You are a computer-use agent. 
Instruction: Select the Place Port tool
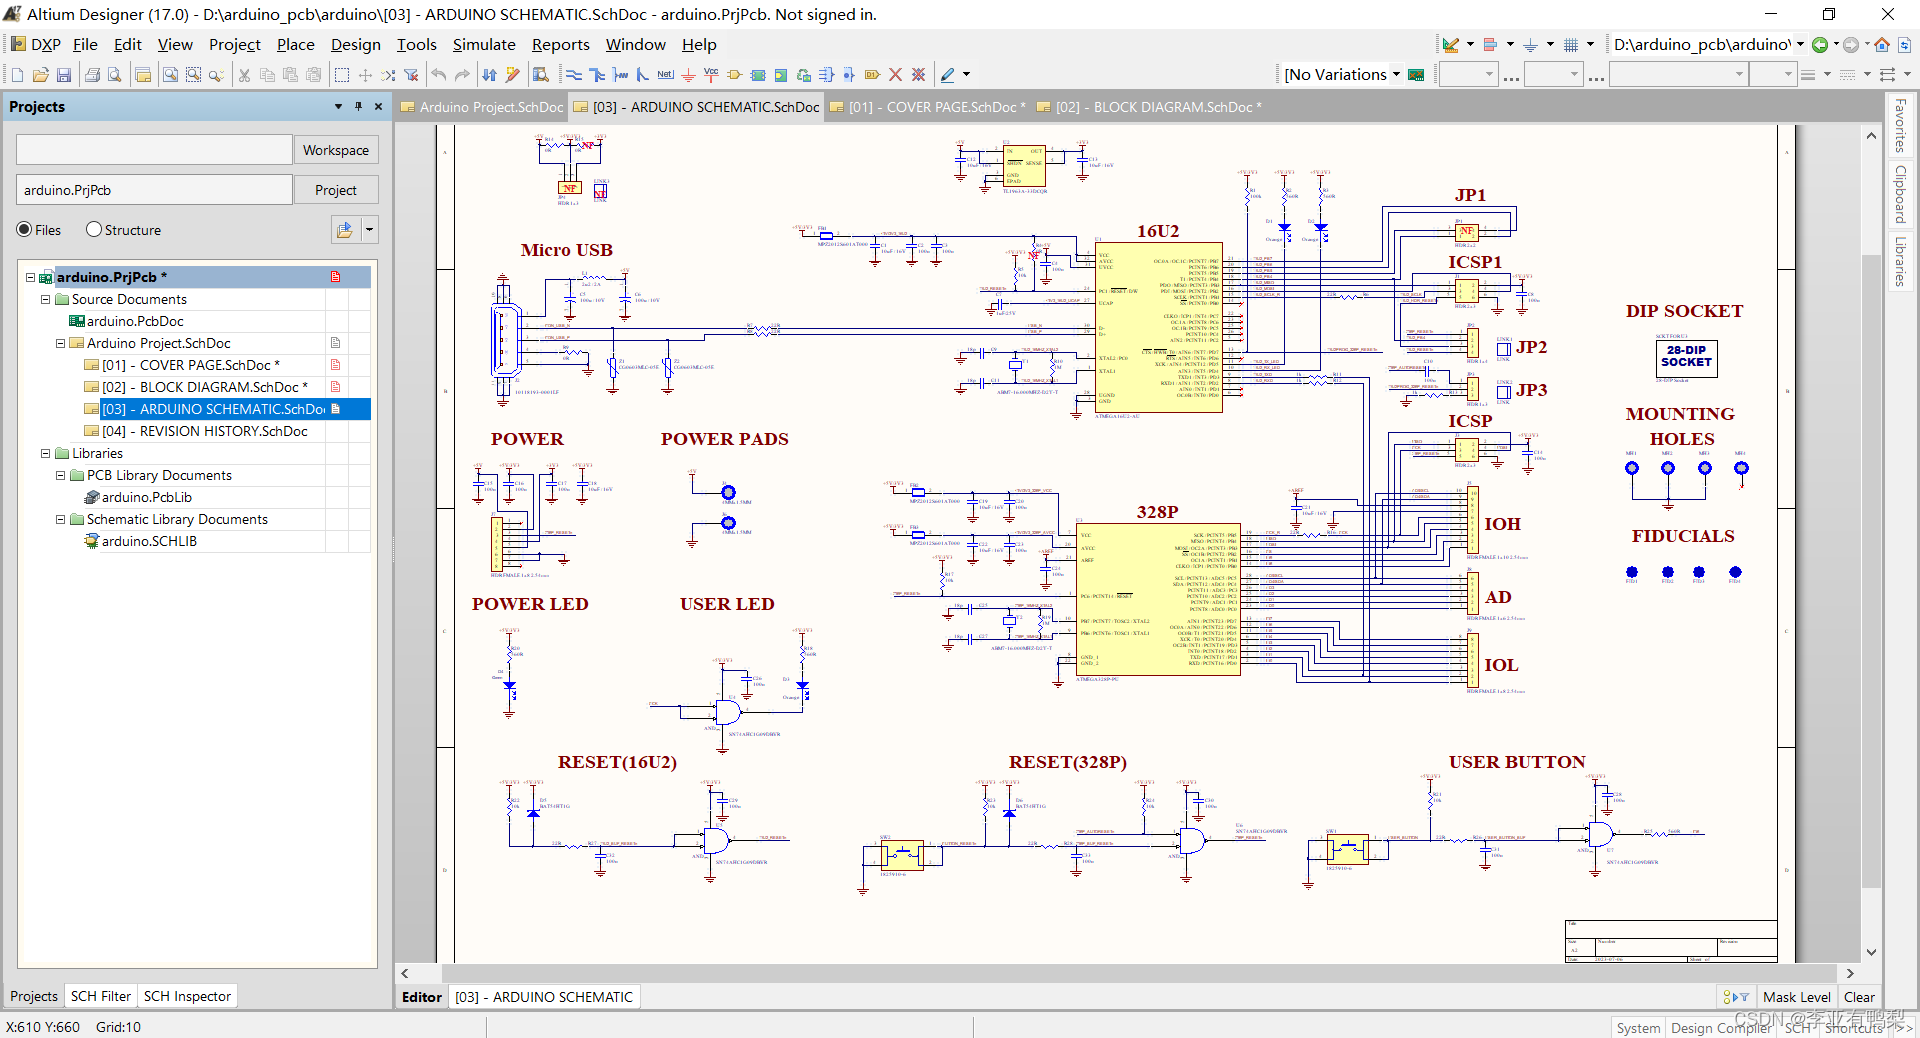[x=872, y=75]
